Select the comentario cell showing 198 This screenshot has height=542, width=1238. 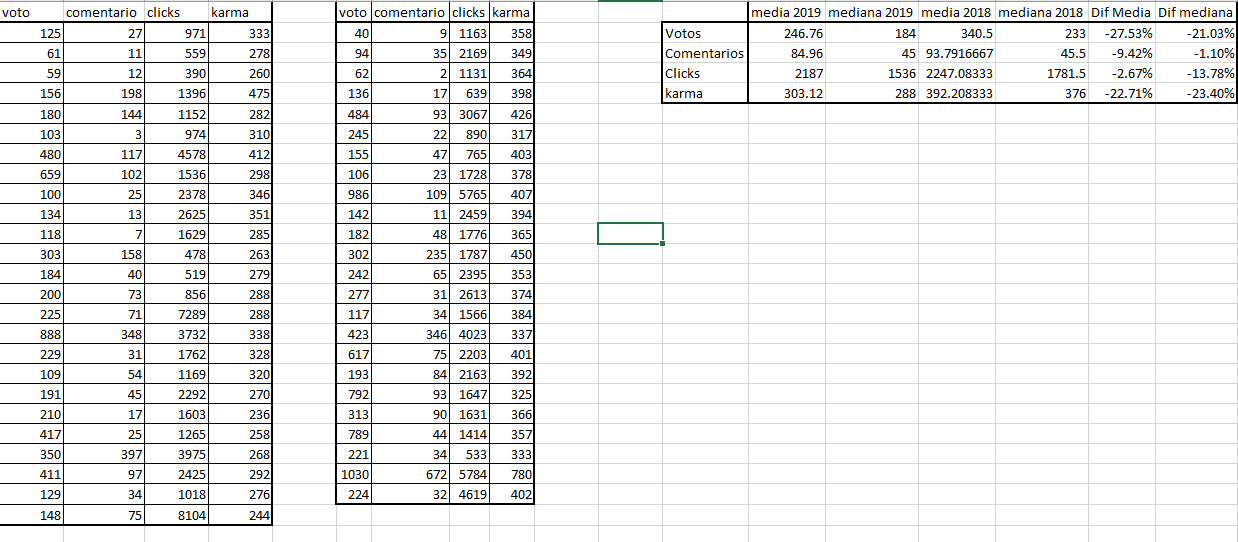pos(104,94)
